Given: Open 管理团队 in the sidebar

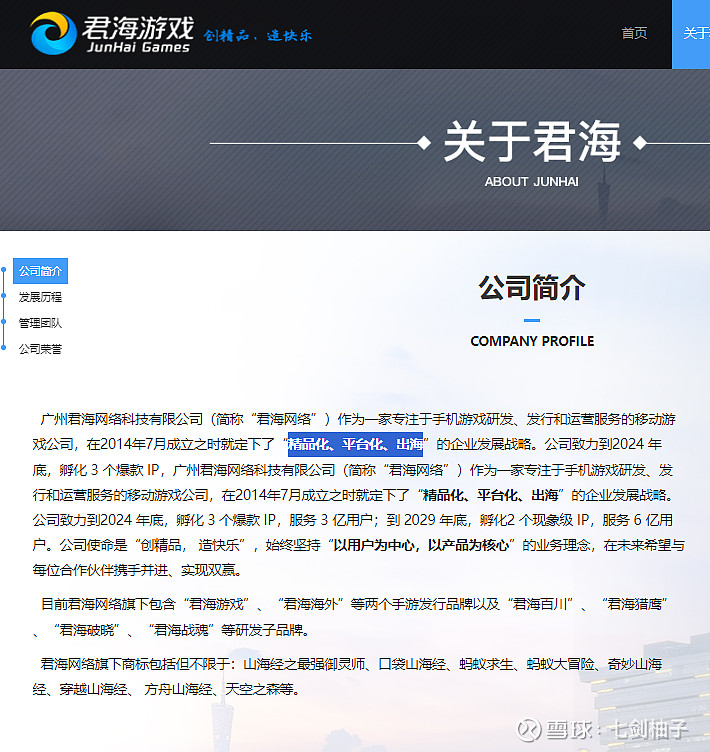Looking at the screenshot, I should click(40, 323).
